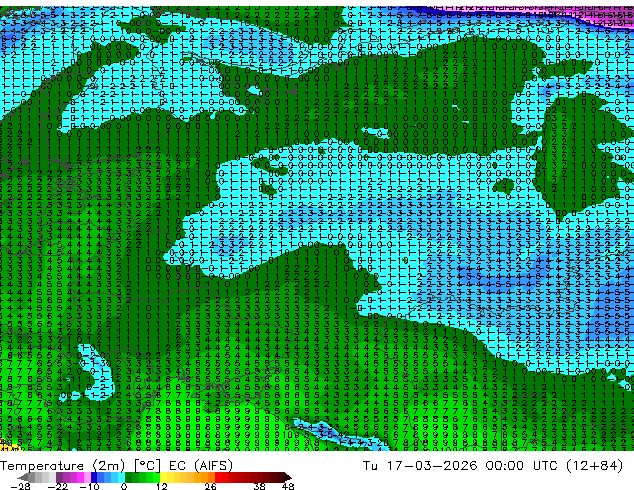This screenshot has height=490, width=634.
Task: Click the '[°C]' unit label
Action: (147, 466)
